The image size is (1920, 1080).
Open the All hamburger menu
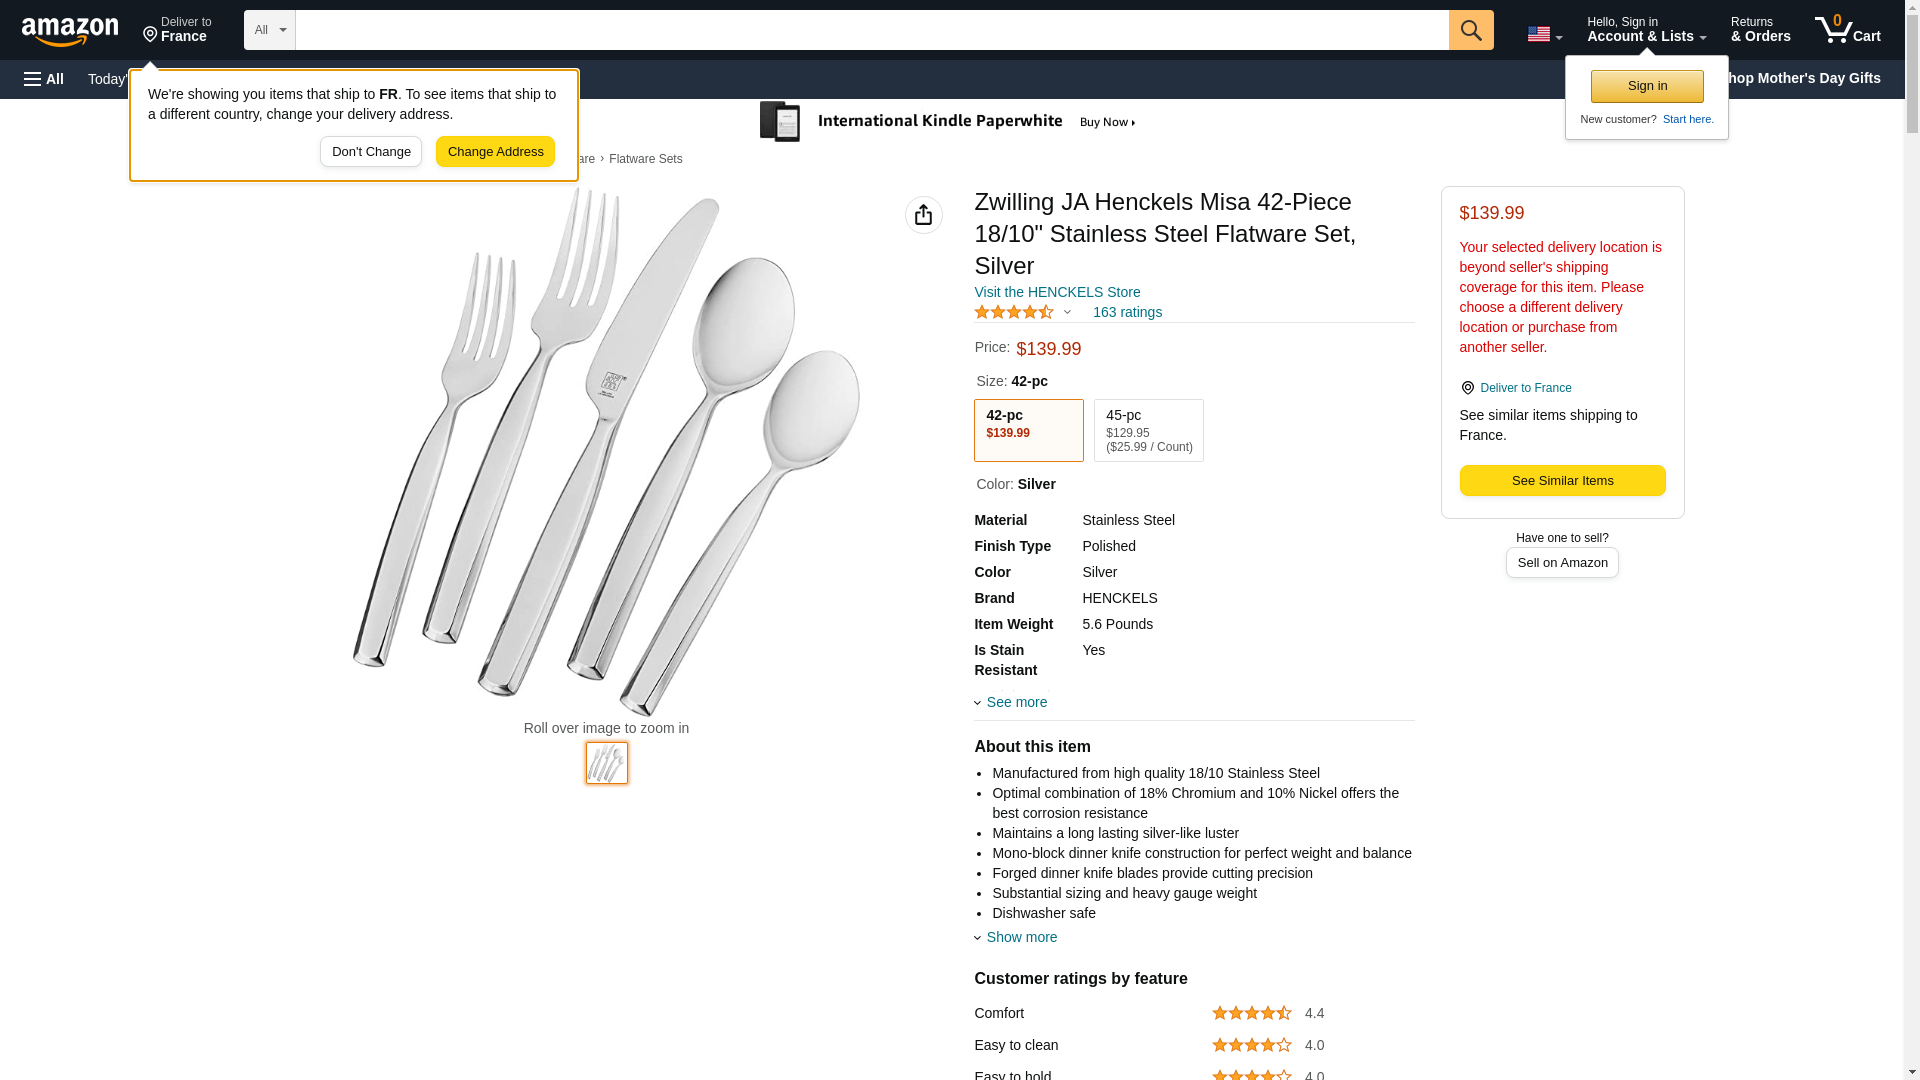44,79
